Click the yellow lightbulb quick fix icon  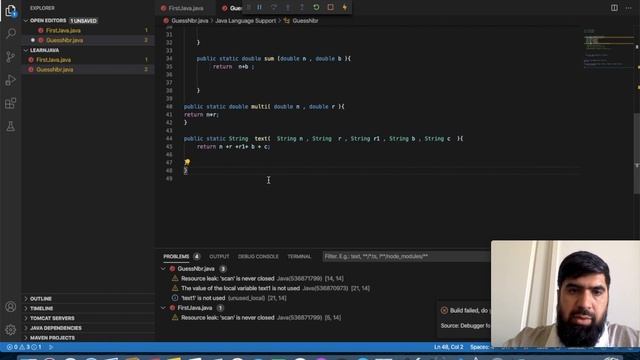[x=187, y=162]
